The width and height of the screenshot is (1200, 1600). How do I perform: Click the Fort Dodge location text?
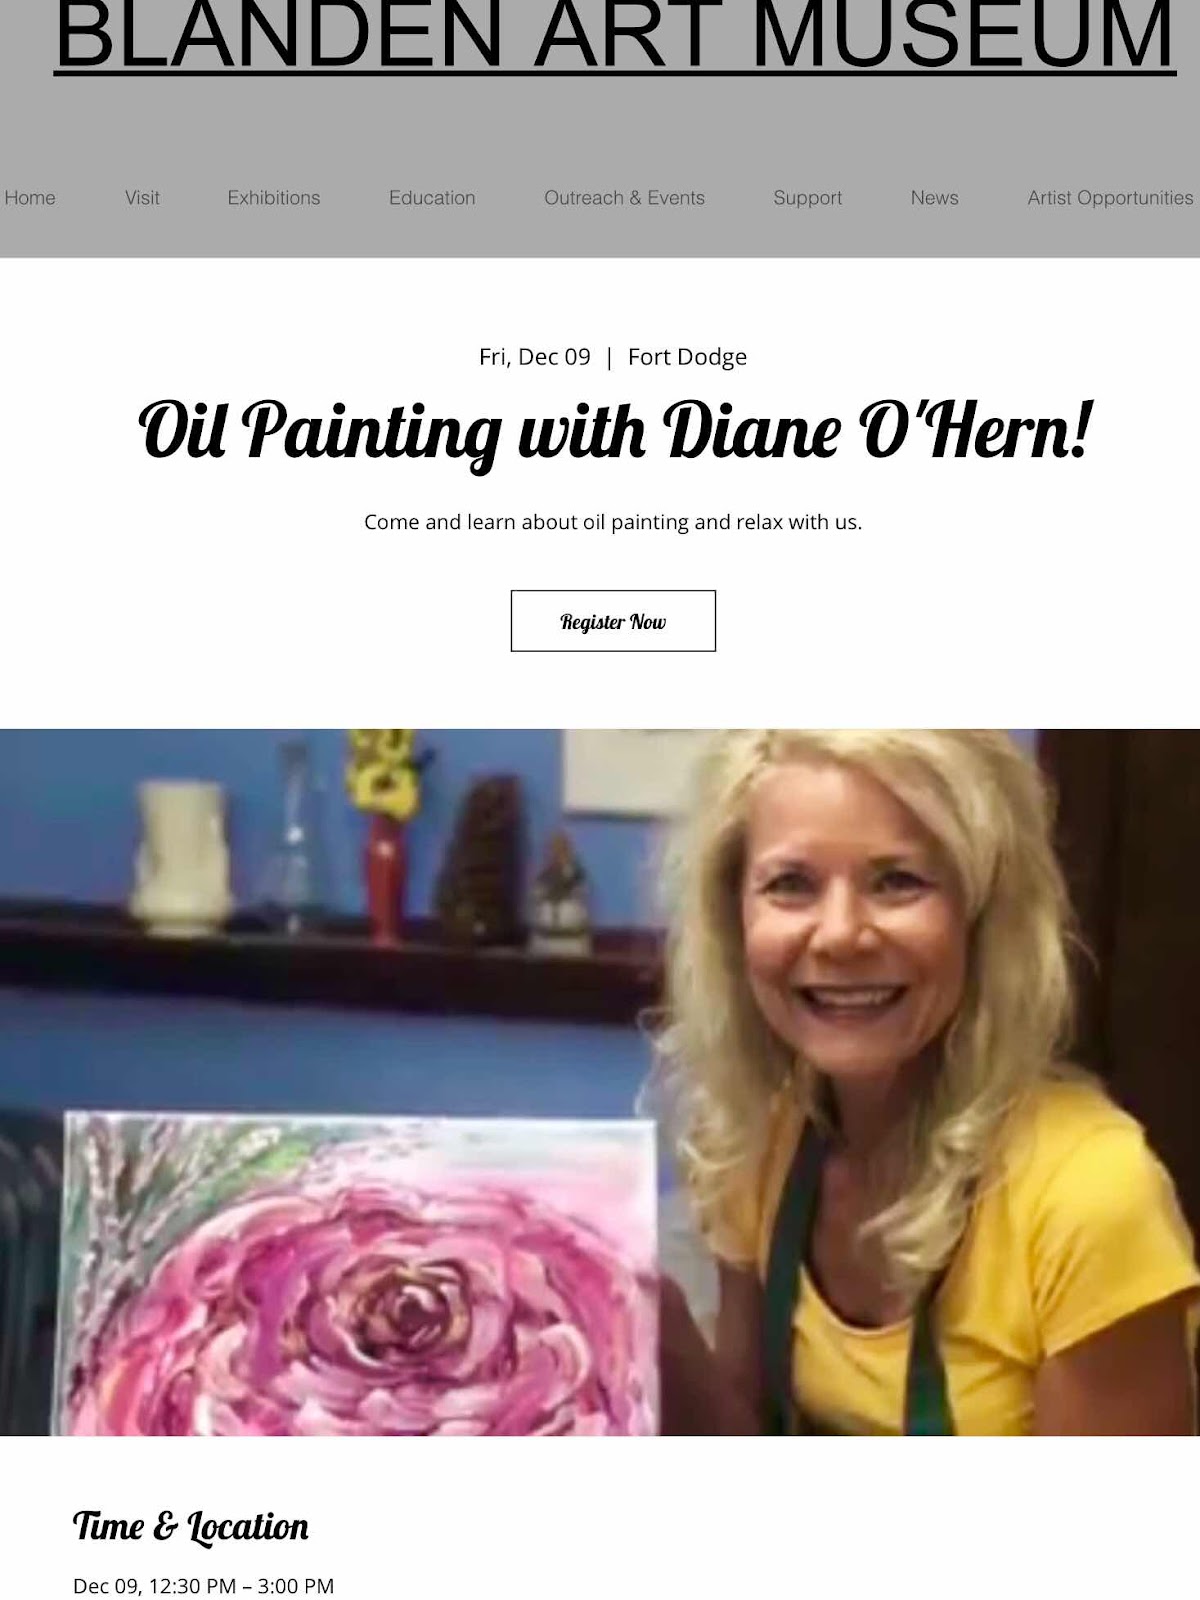[687, 357]
